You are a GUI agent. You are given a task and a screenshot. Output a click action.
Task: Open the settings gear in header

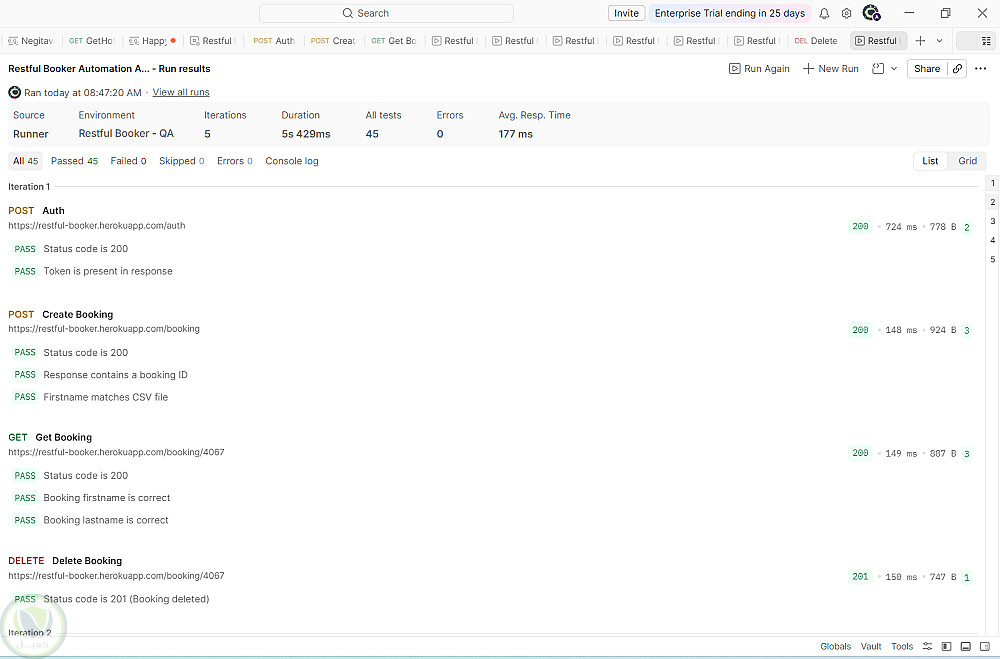[x=846, y=13]
